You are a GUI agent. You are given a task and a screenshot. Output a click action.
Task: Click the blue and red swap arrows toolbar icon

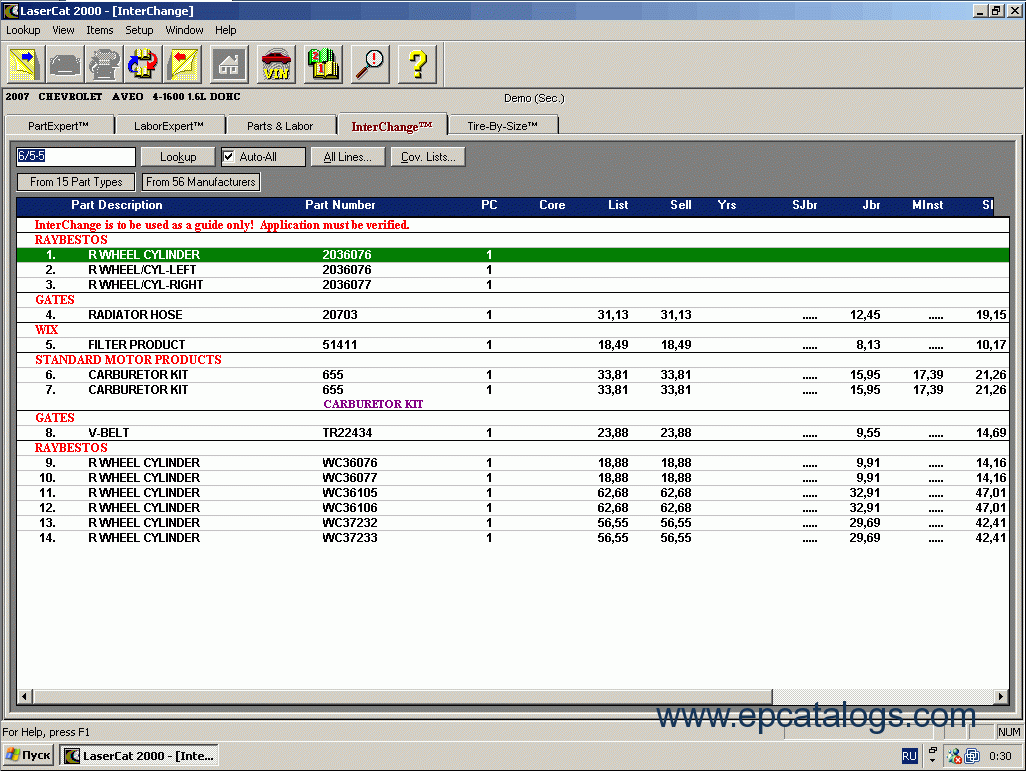click(x=143, y=64)
